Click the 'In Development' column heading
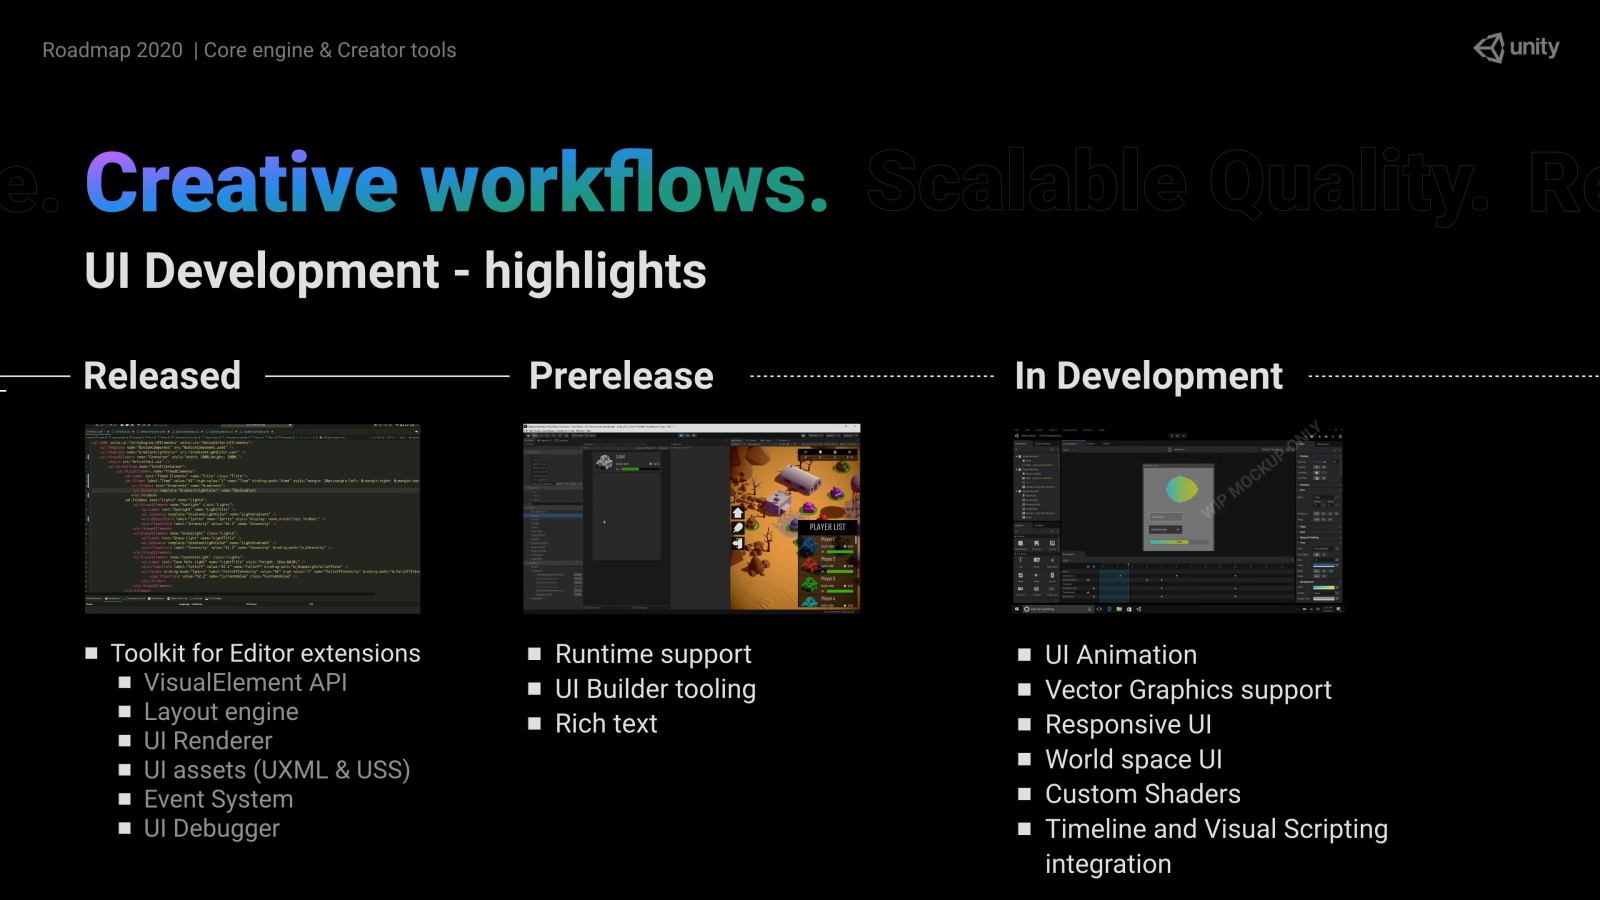 pyautogui.click(x=1148, y=377)
